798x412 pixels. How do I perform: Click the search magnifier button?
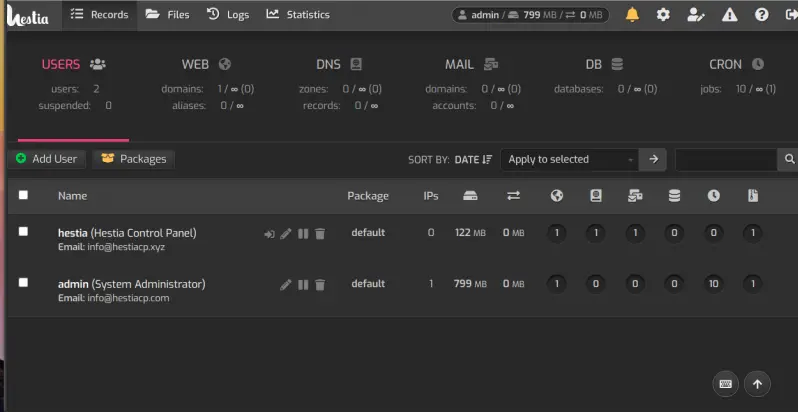pyautogui.click(x=789, y=159)
